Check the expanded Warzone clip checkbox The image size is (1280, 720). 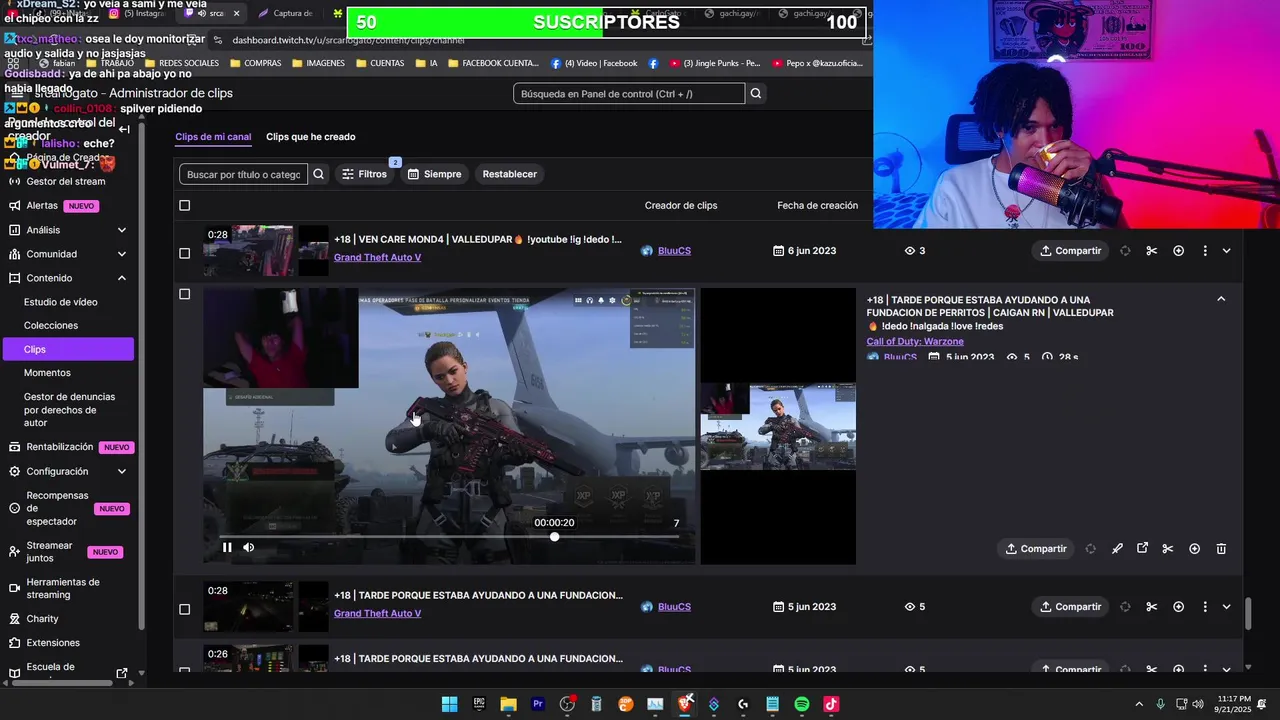tap(184, 294)
